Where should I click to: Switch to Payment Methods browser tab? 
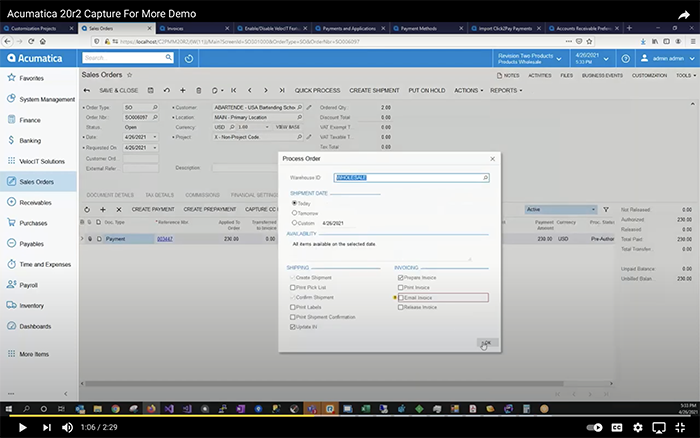[x=428, y=28]
